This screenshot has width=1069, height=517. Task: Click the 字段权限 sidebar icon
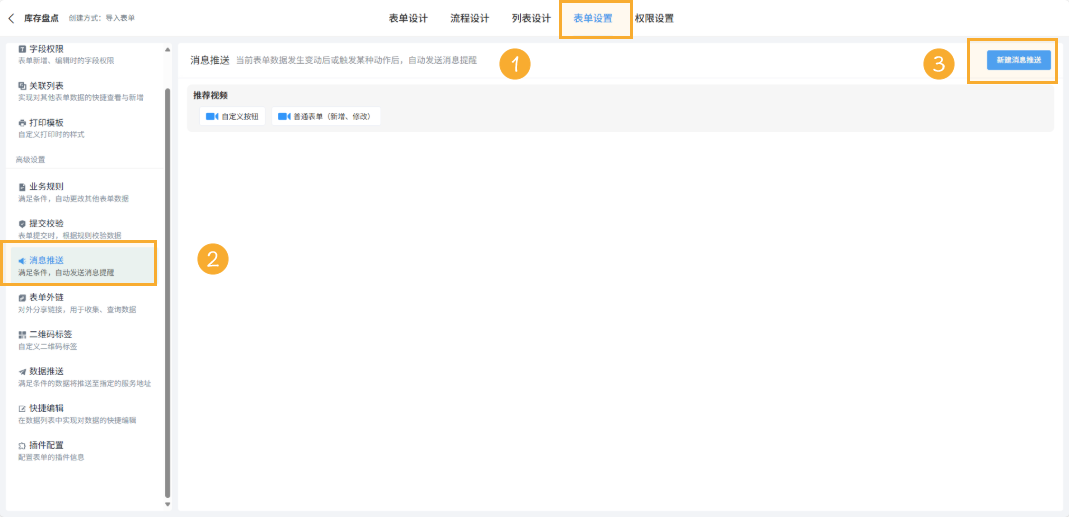tap(22, 49)
